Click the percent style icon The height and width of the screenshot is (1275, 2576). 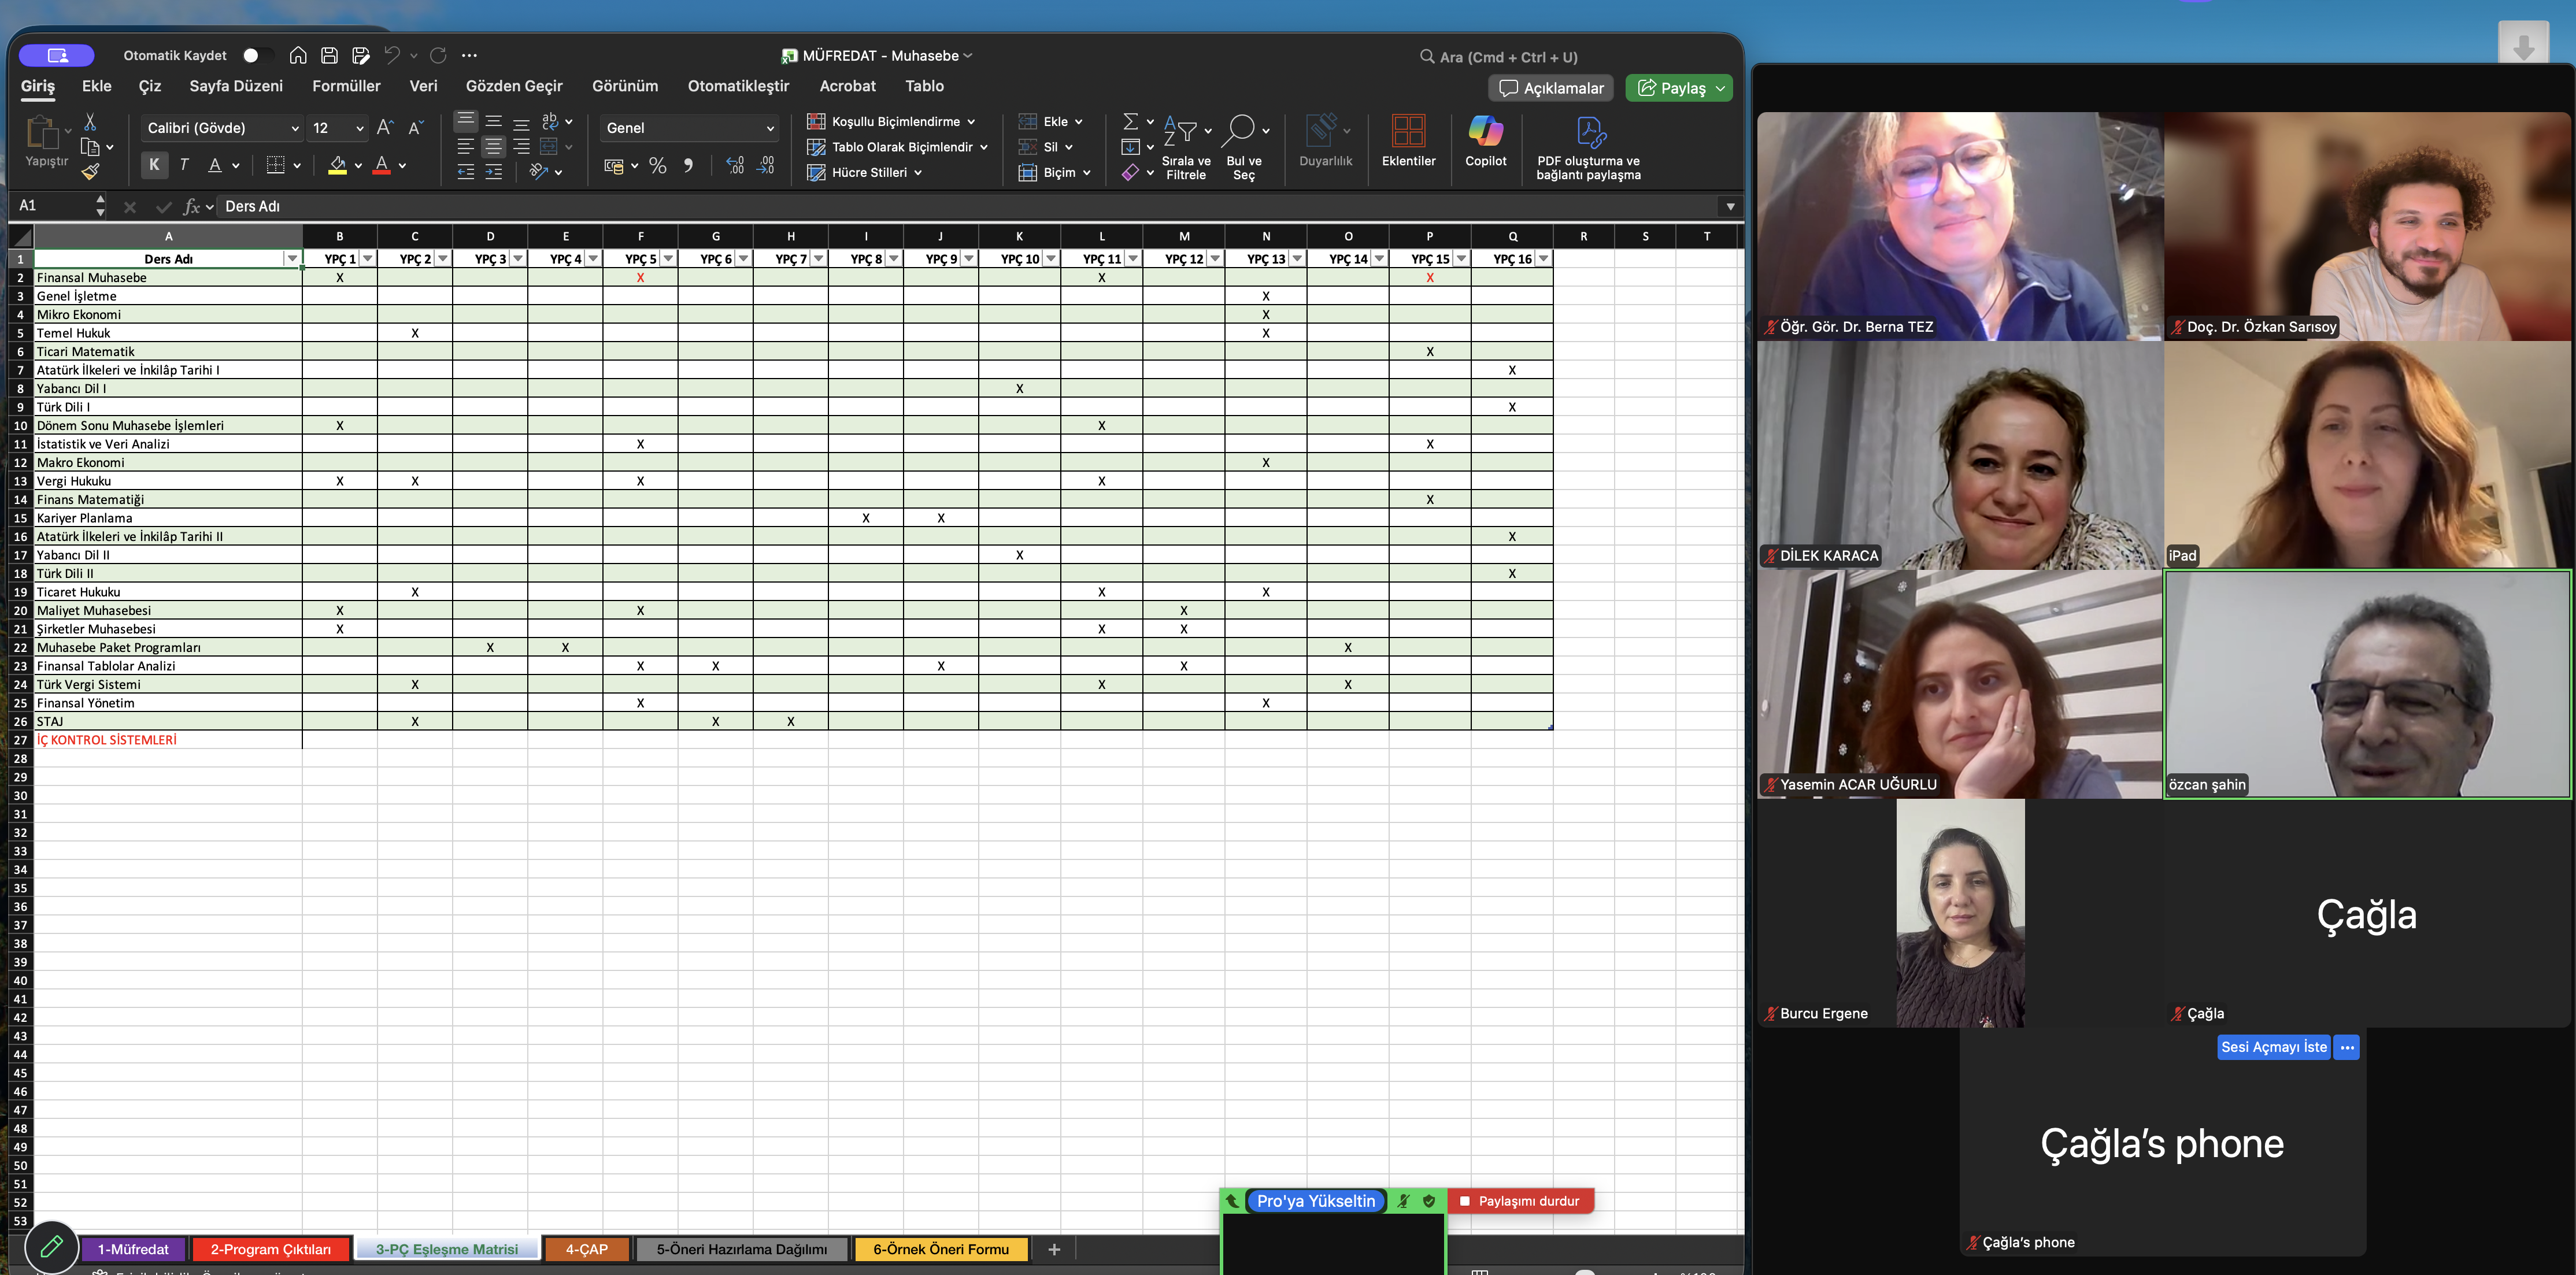click(657, 166)
